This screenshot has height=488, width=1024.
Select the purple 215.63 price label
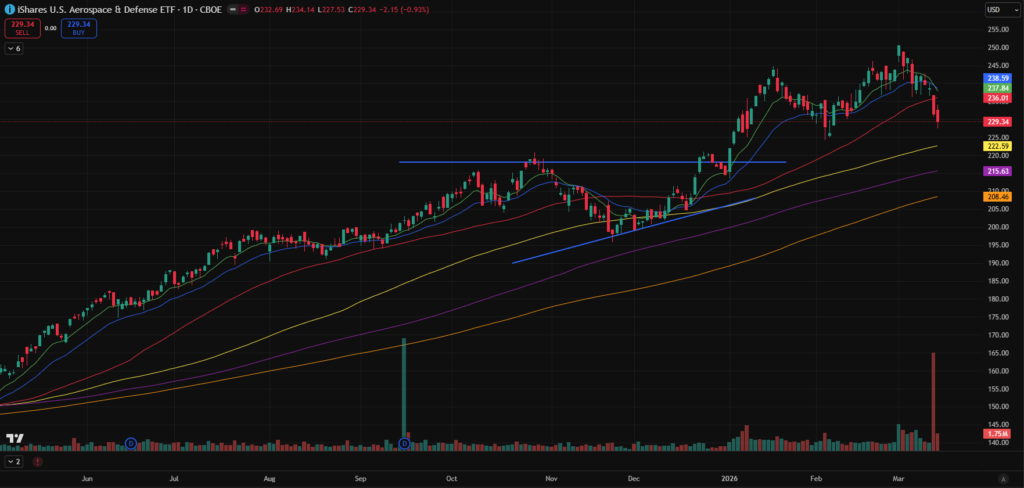click(x=997, y=171)
